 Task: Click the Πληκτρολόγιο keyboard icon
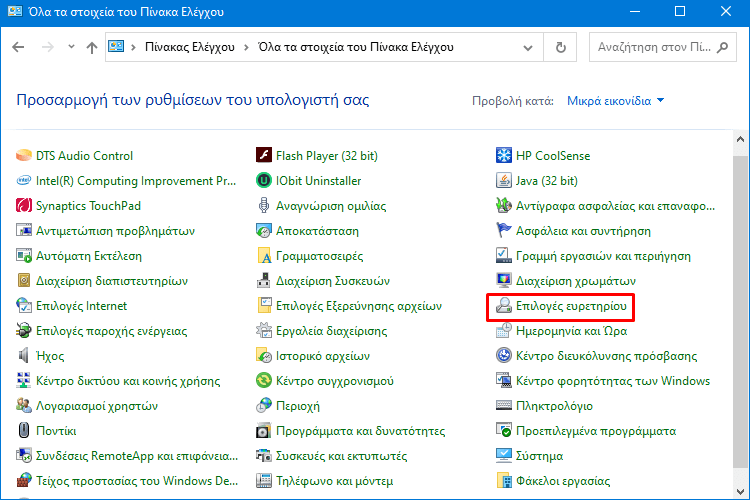pos(504,405)
